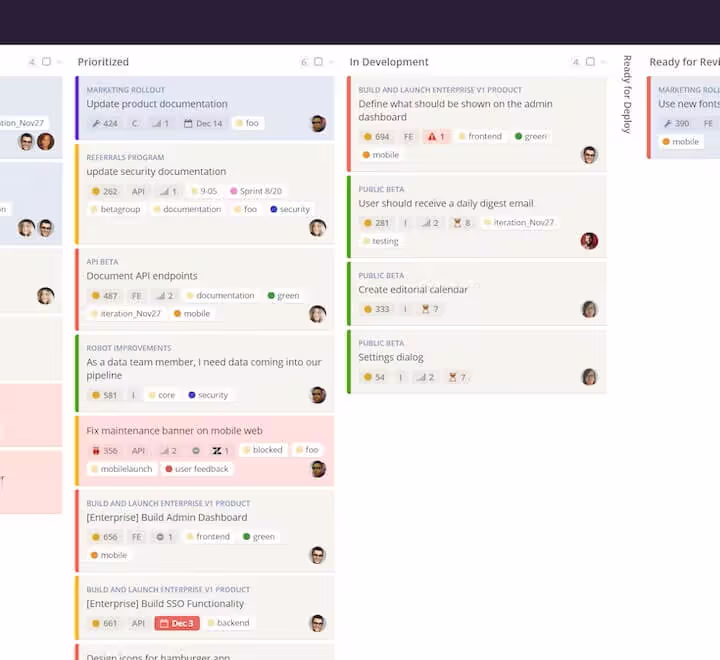Click story ID 581 badge
This screenshot has height=660, width=720.
click(105, 395)
